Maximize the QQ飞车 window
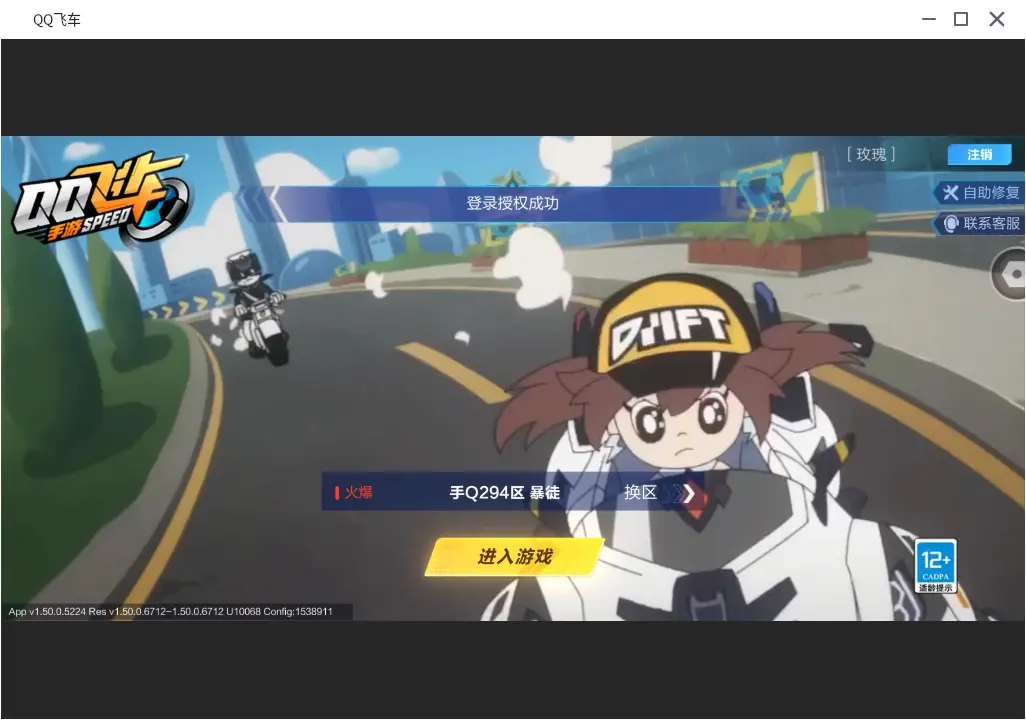 [x=961, y=19]
